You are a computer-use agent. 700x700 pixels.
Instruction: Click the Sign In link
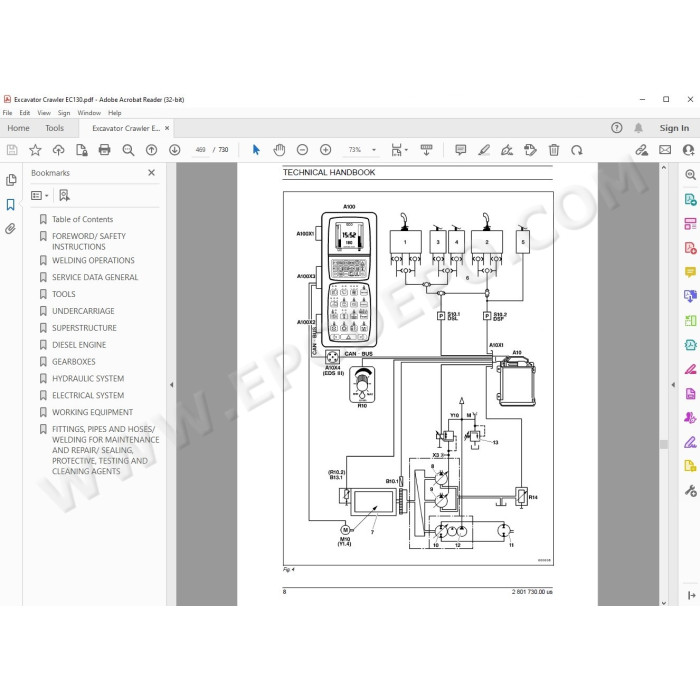click(674, 128)
